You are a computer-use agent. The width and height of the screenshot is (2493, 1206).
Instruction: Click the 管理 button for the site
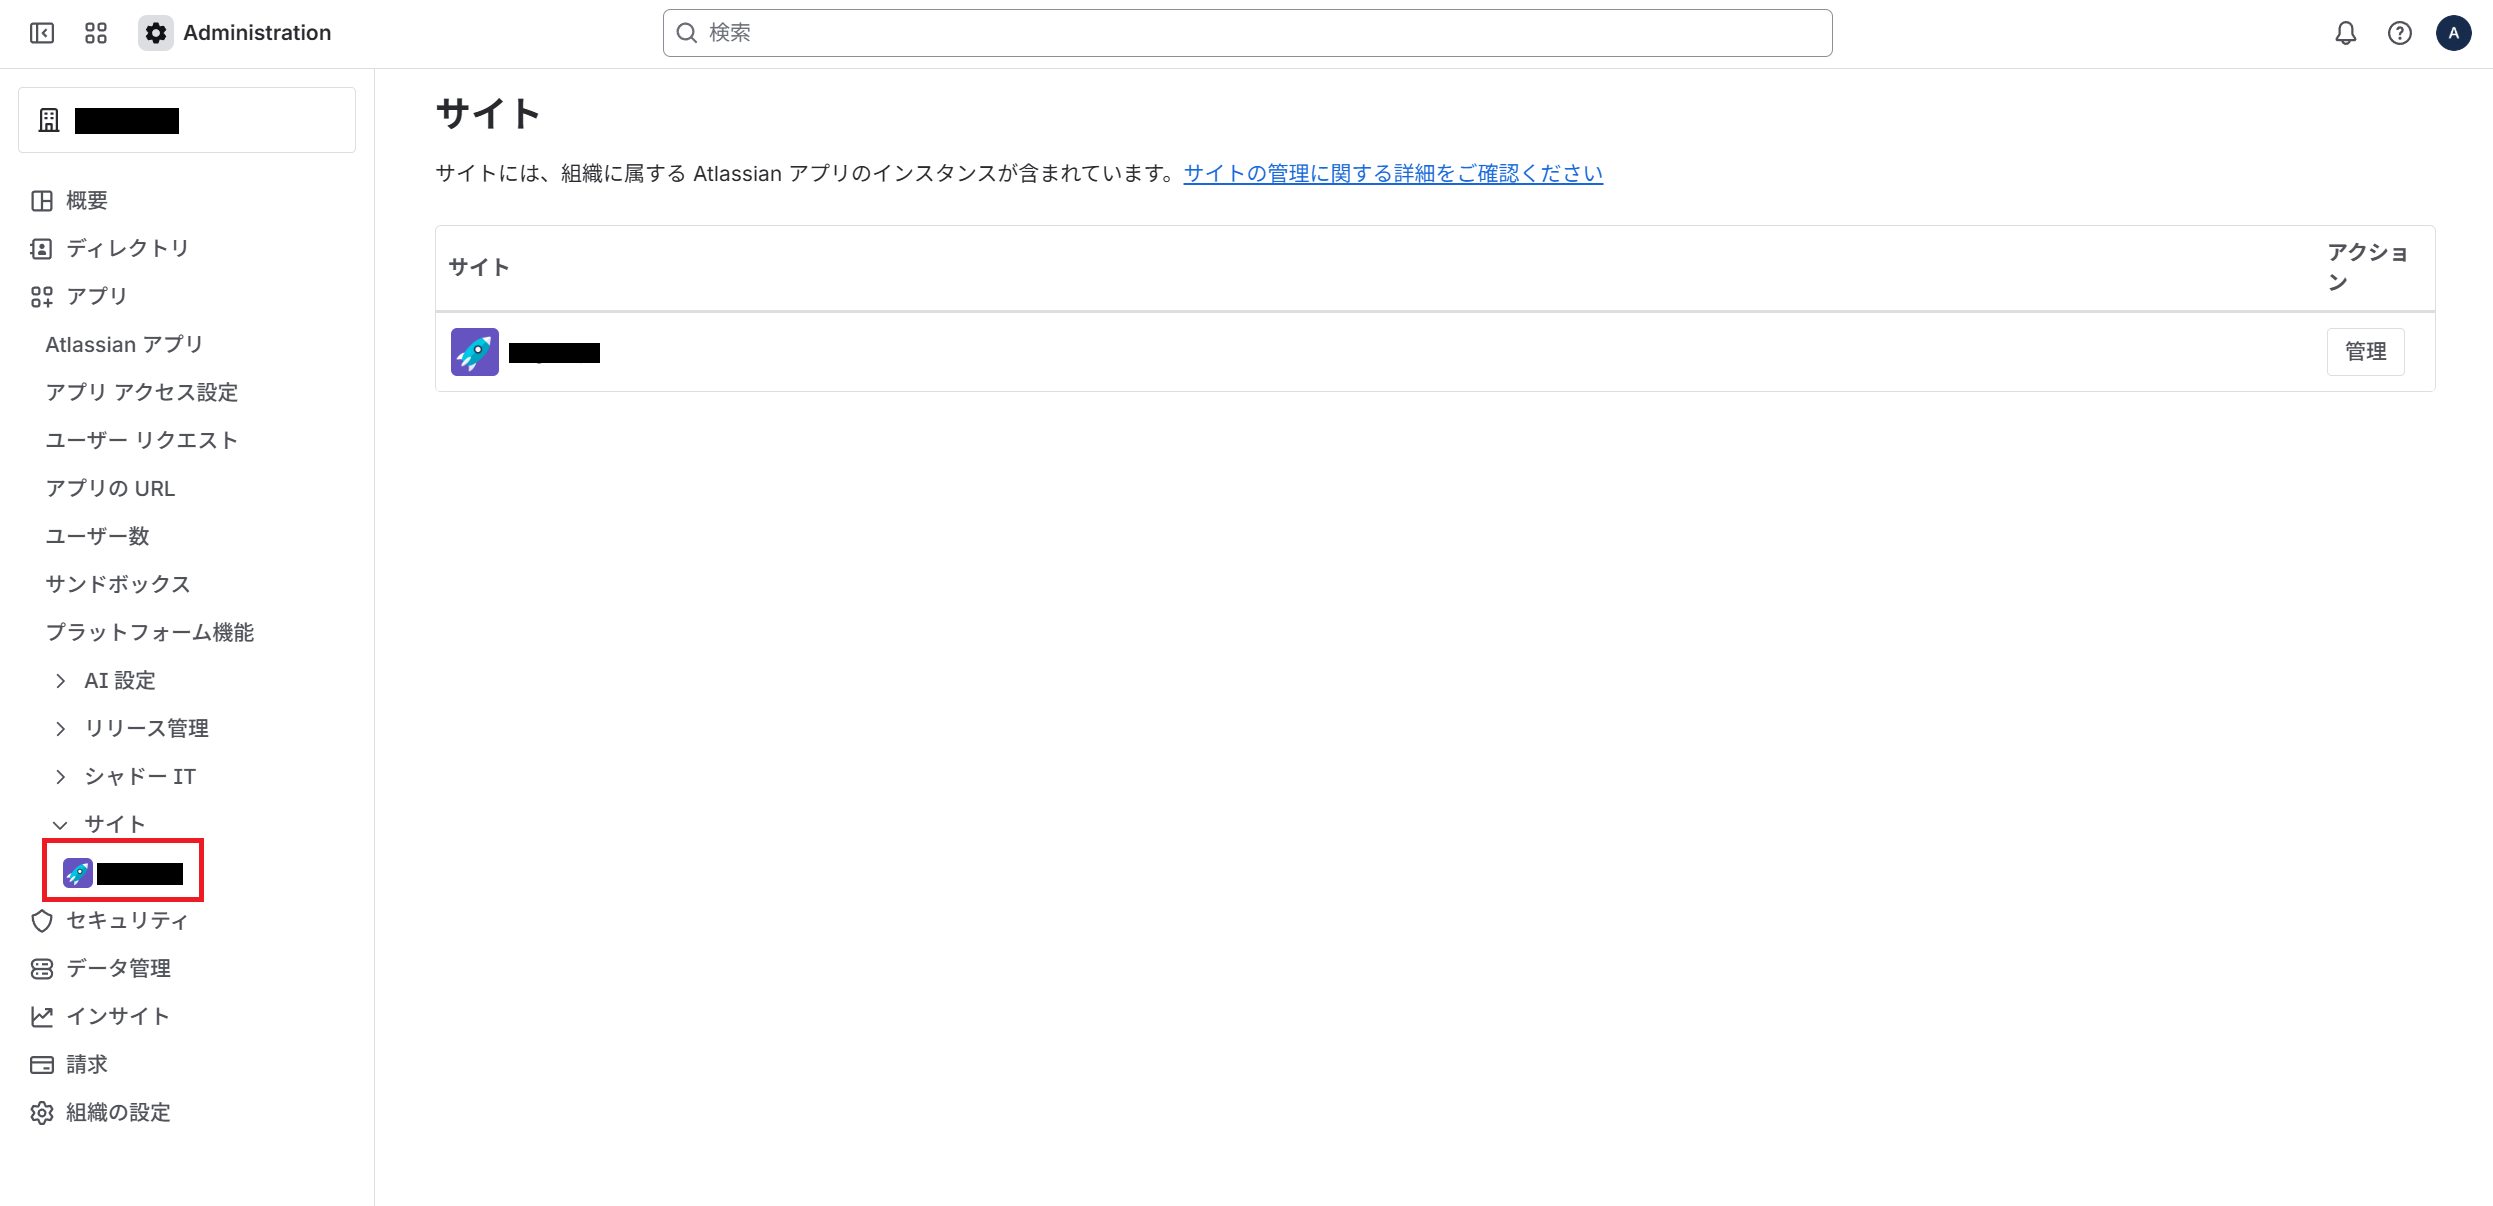click(x=2365, y=352)
